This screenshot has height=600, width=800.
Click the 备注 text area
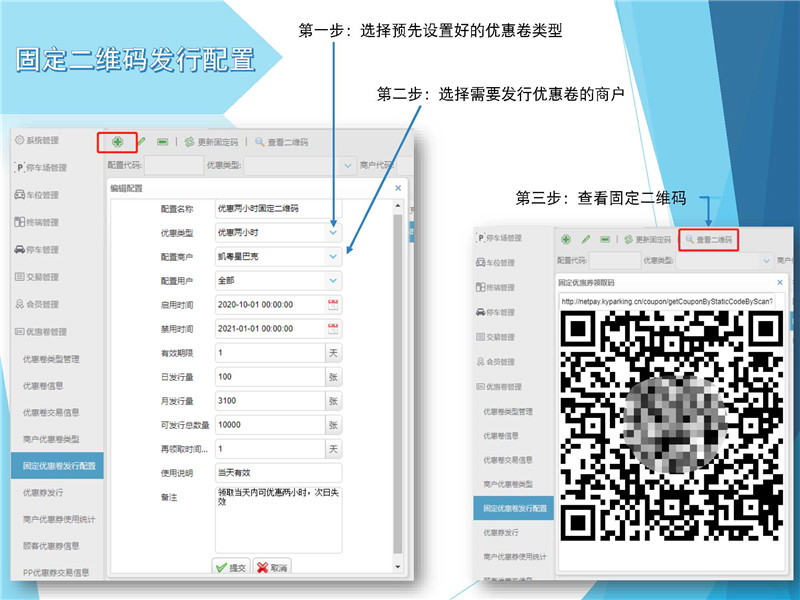(x=278, y=519)
